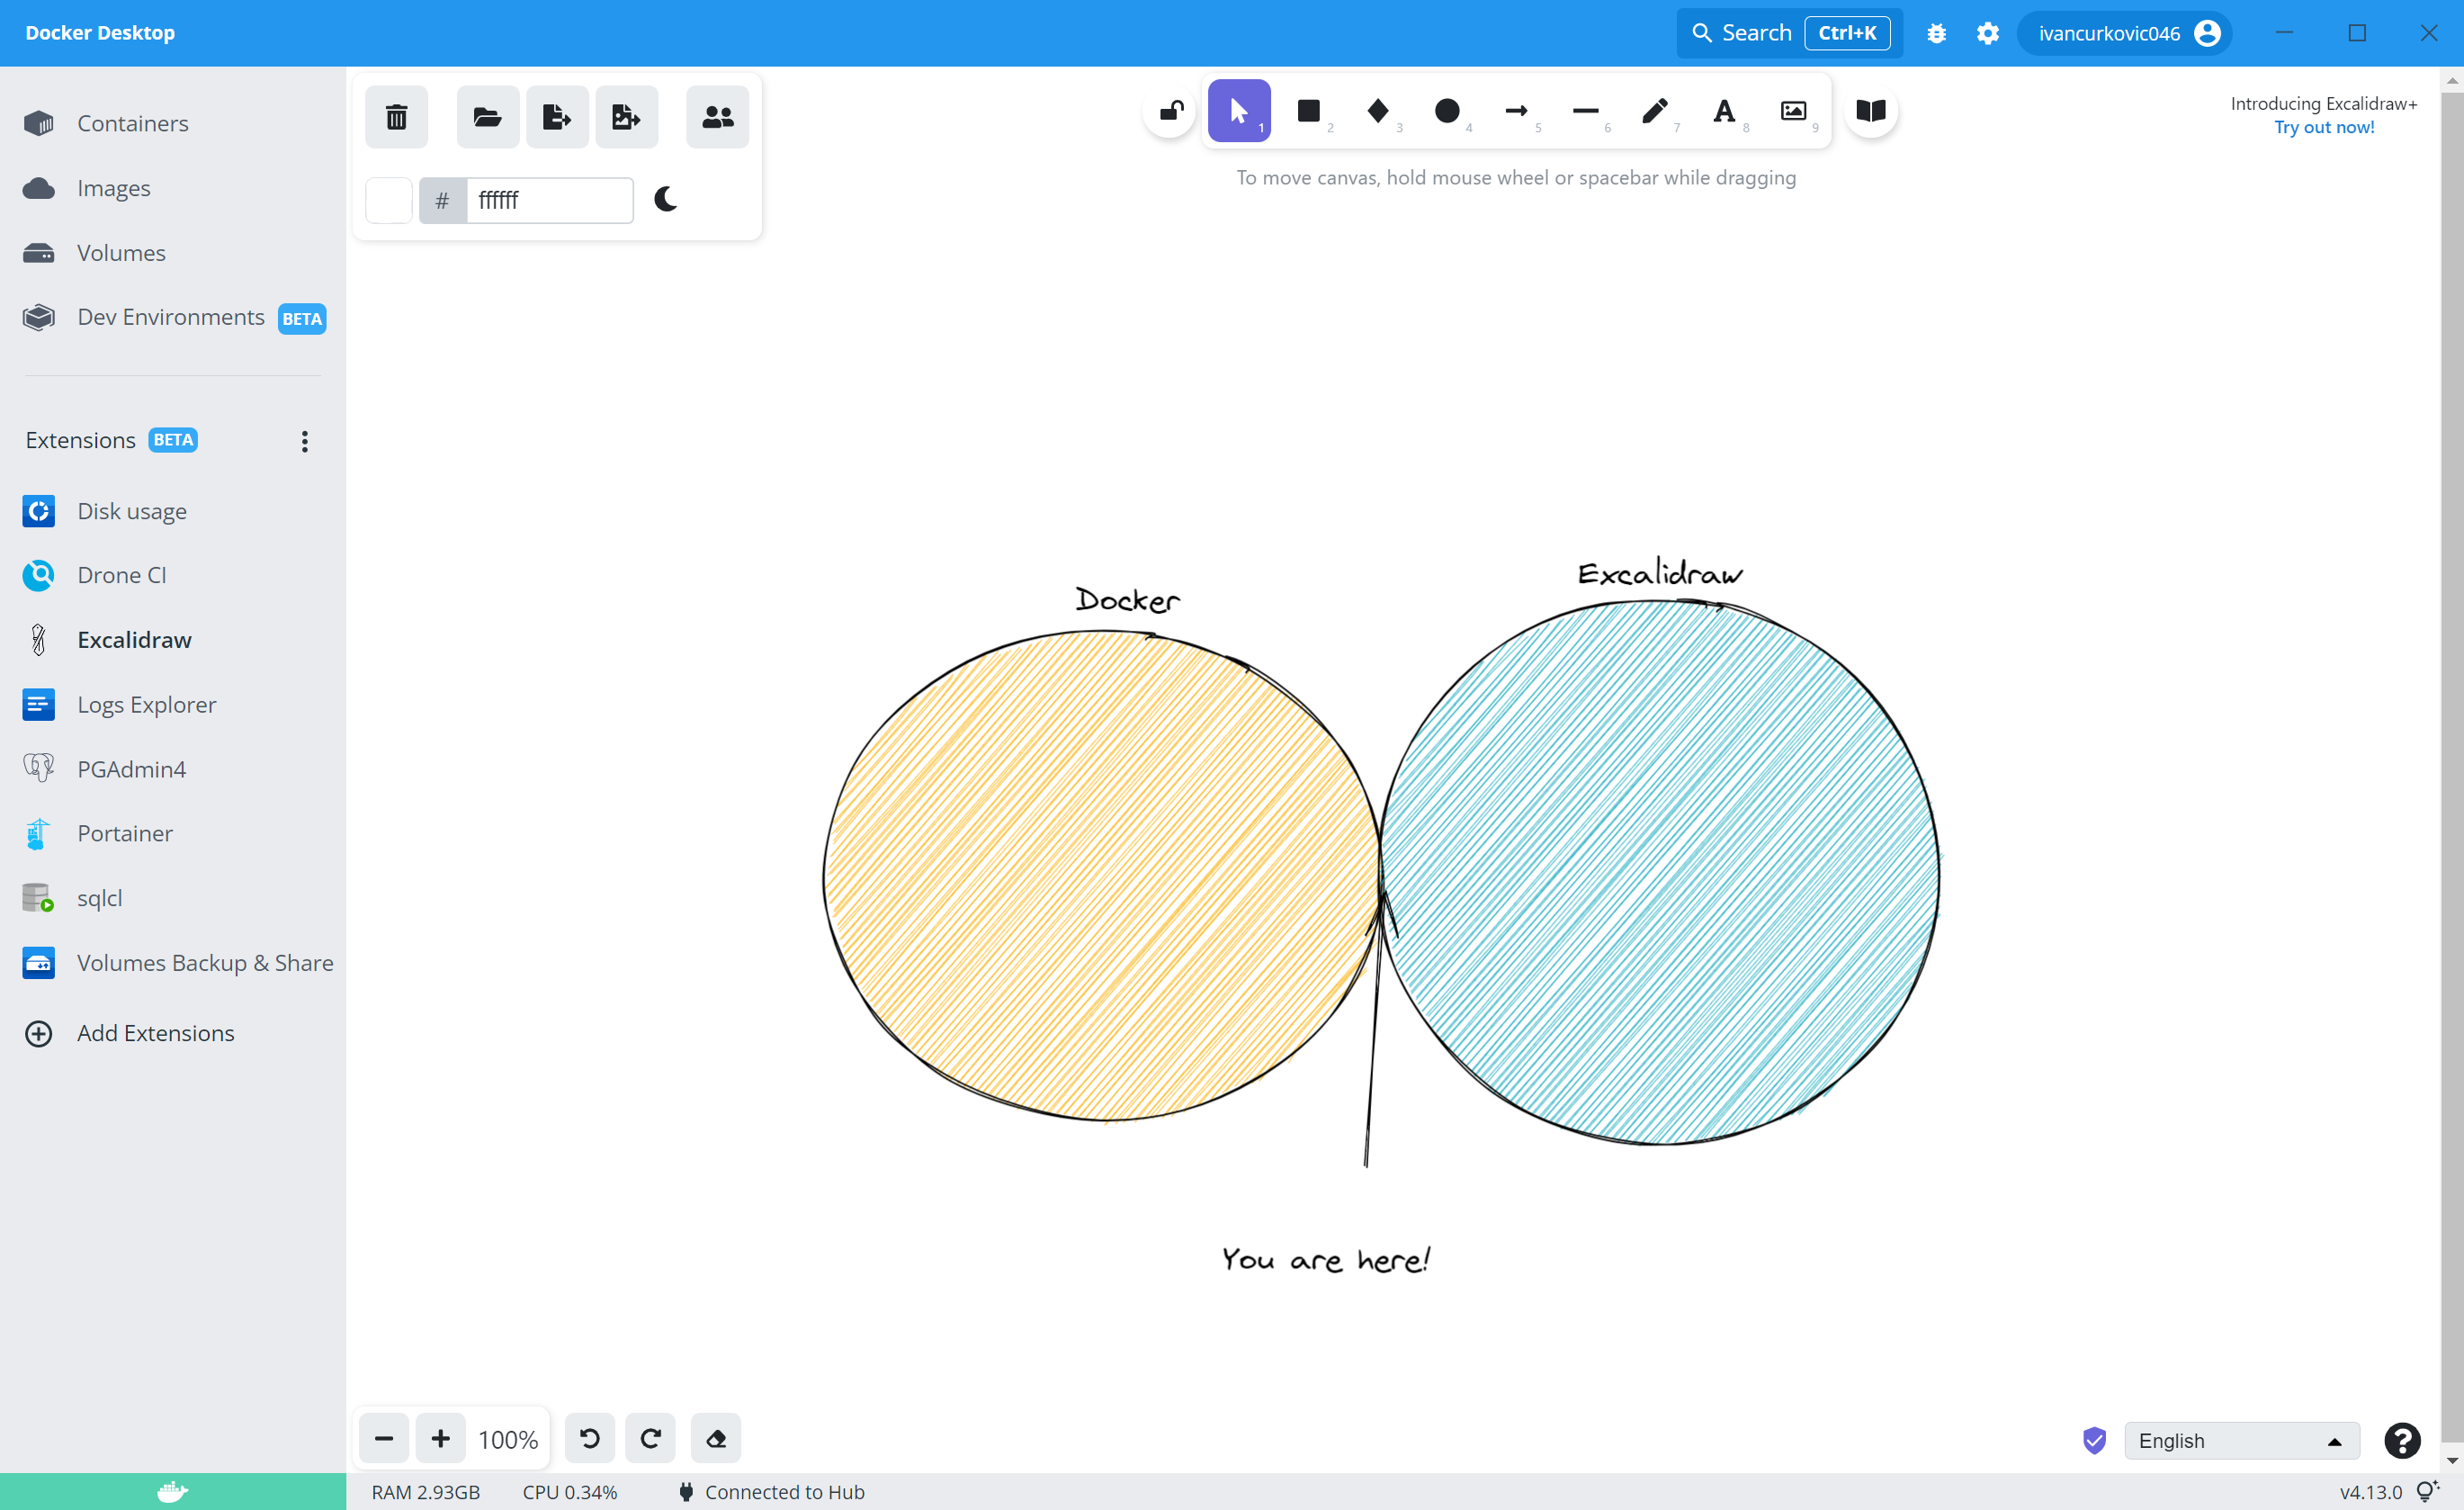
Task: Open canvas background color swatch
Action: [389, 200]
